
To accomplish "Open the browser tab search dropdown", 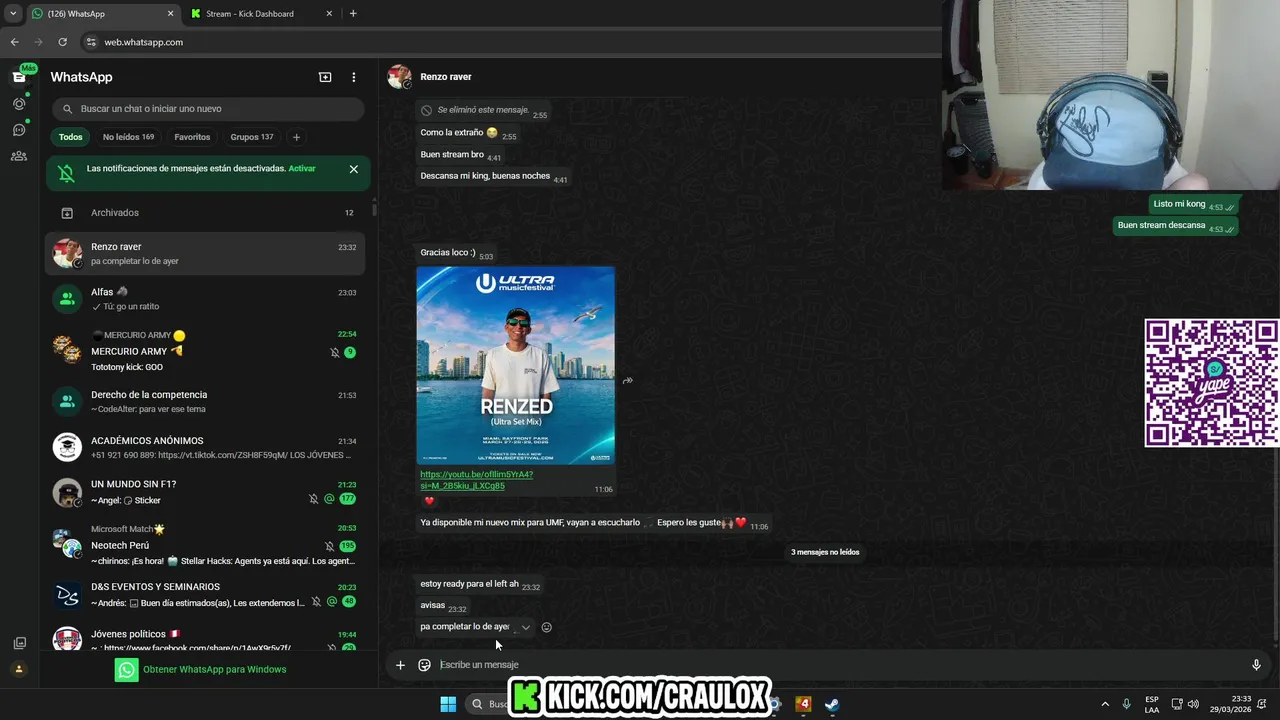I will coord(13,14).
